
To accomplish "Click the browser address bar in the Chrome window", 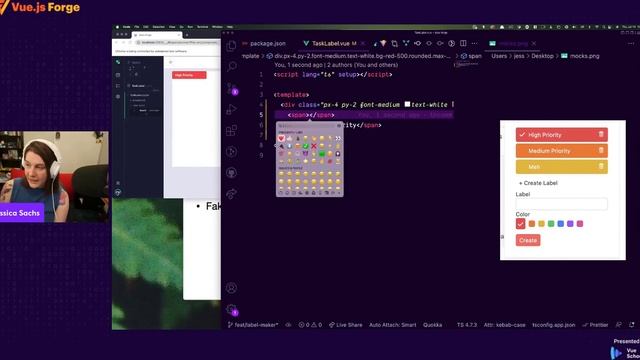I will click(178, 42).
